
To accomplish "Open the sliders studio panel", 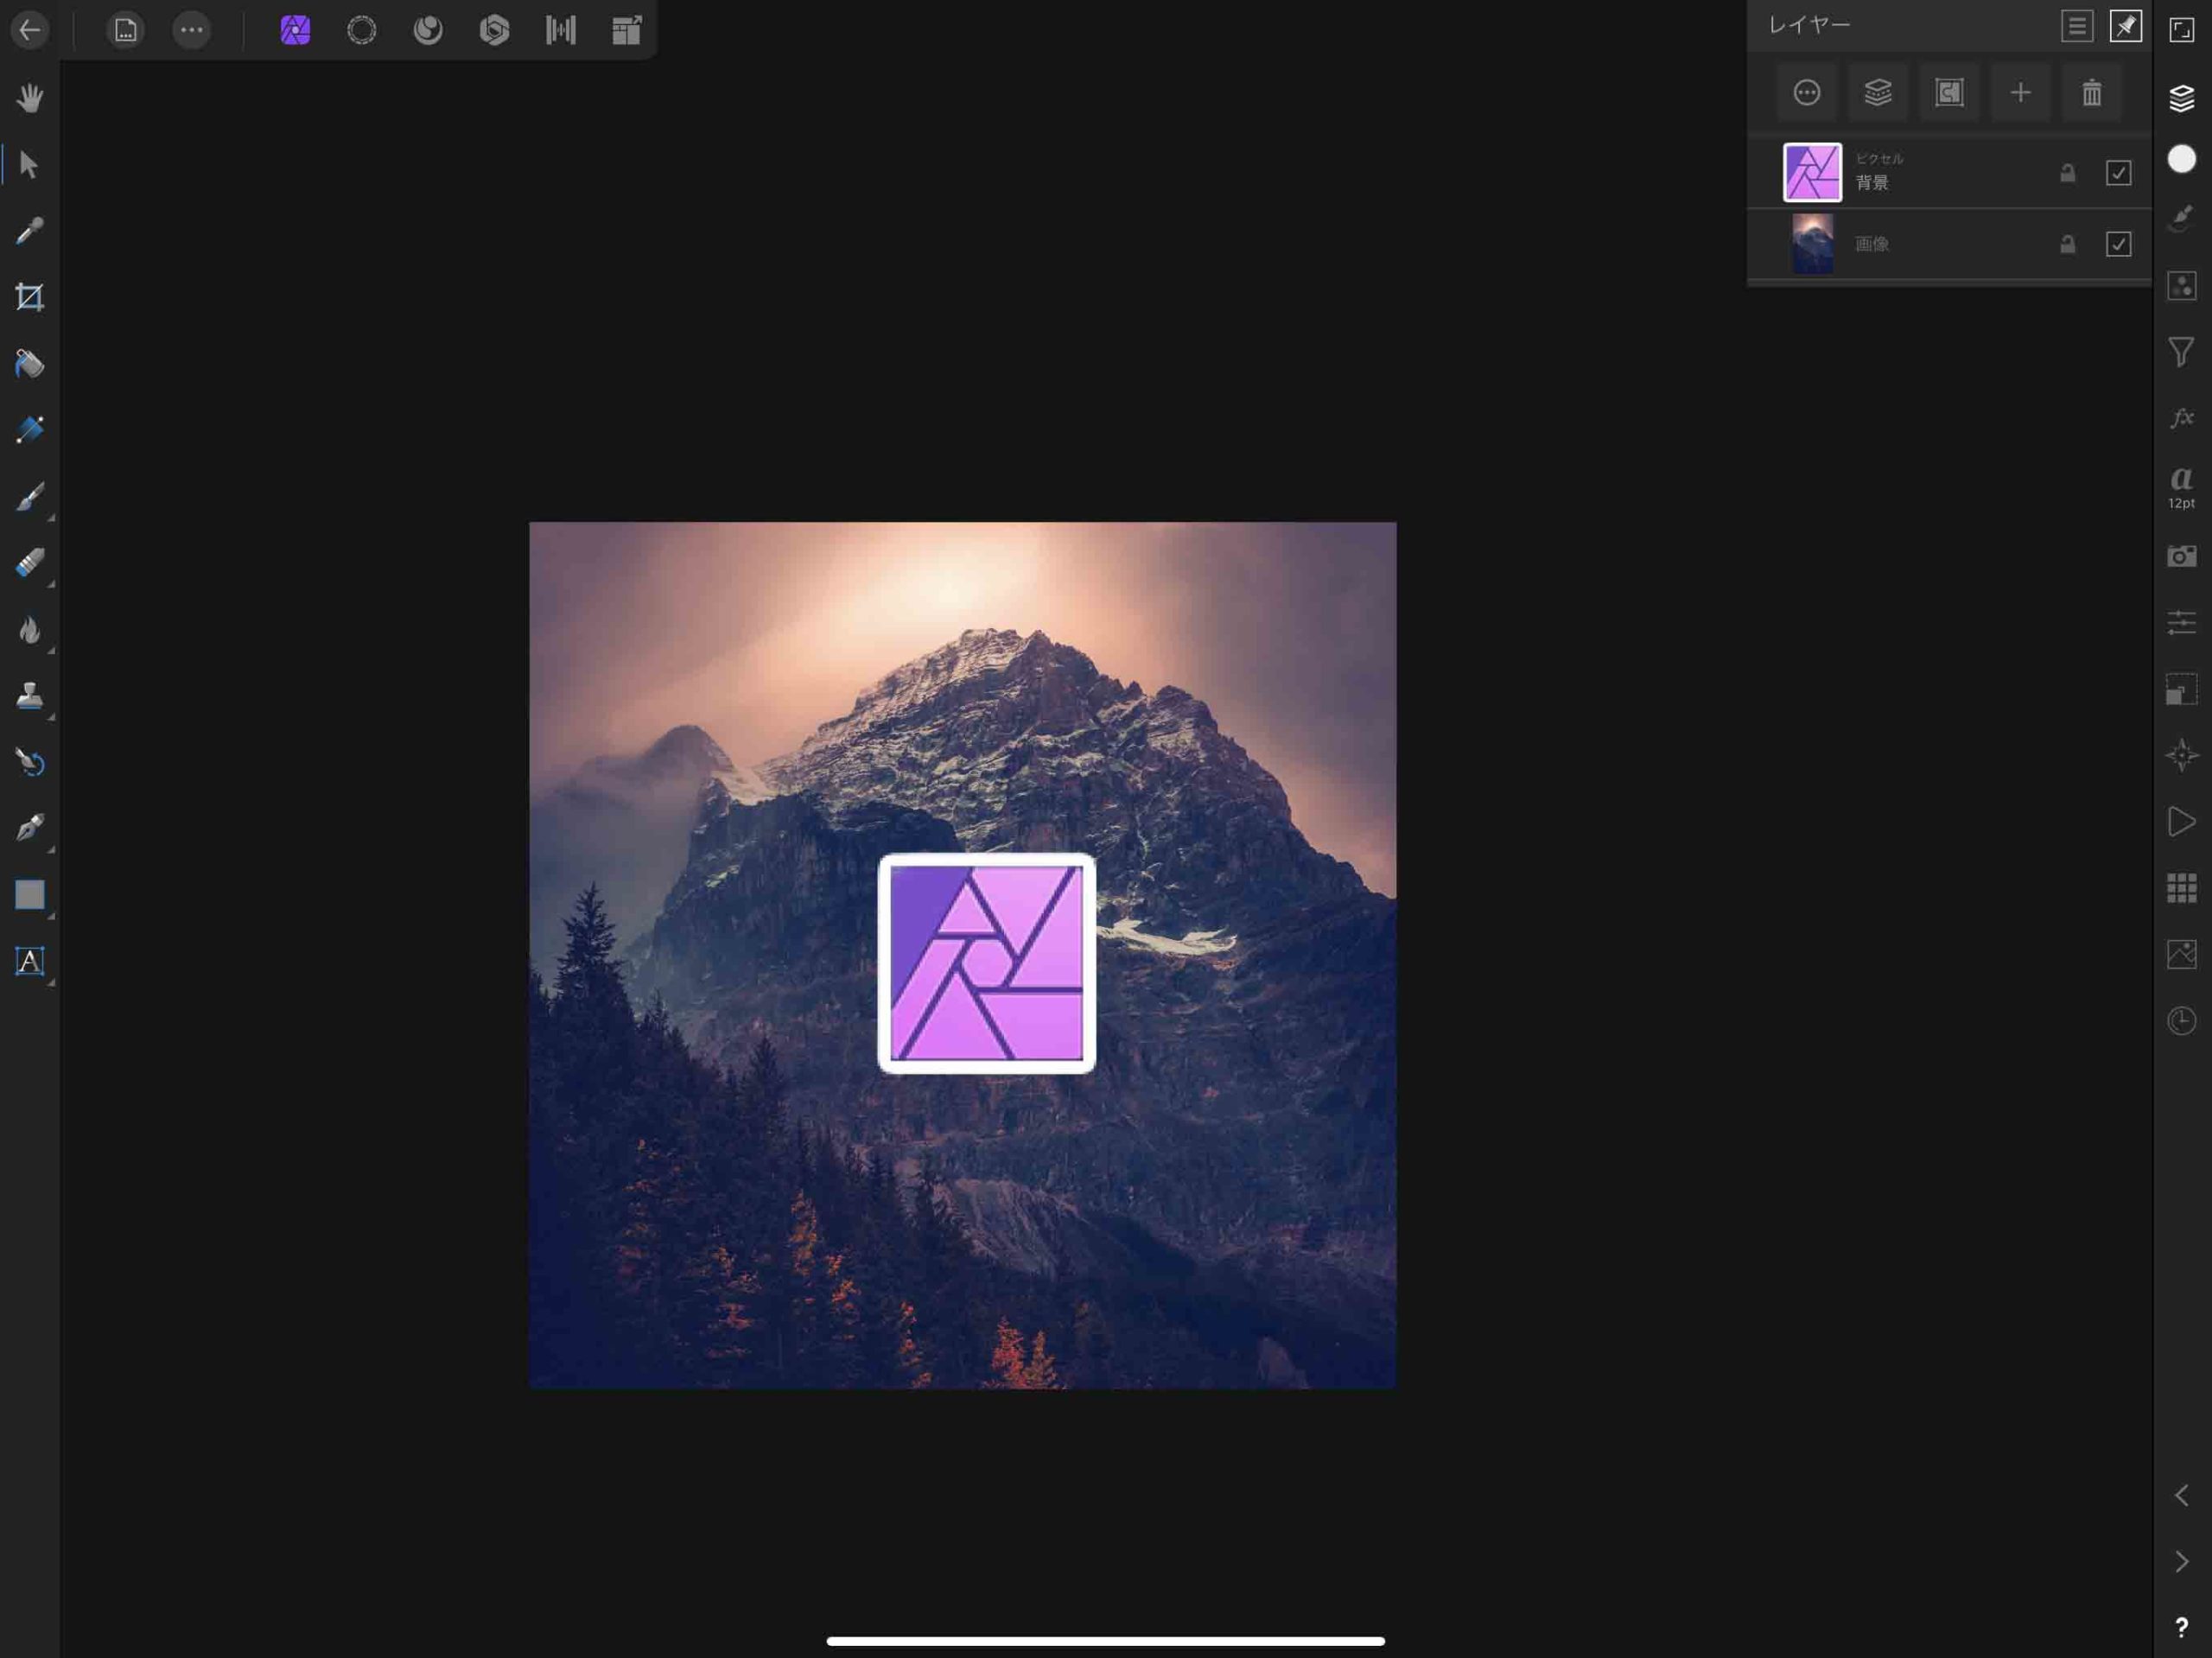I will coord(2181,622).
